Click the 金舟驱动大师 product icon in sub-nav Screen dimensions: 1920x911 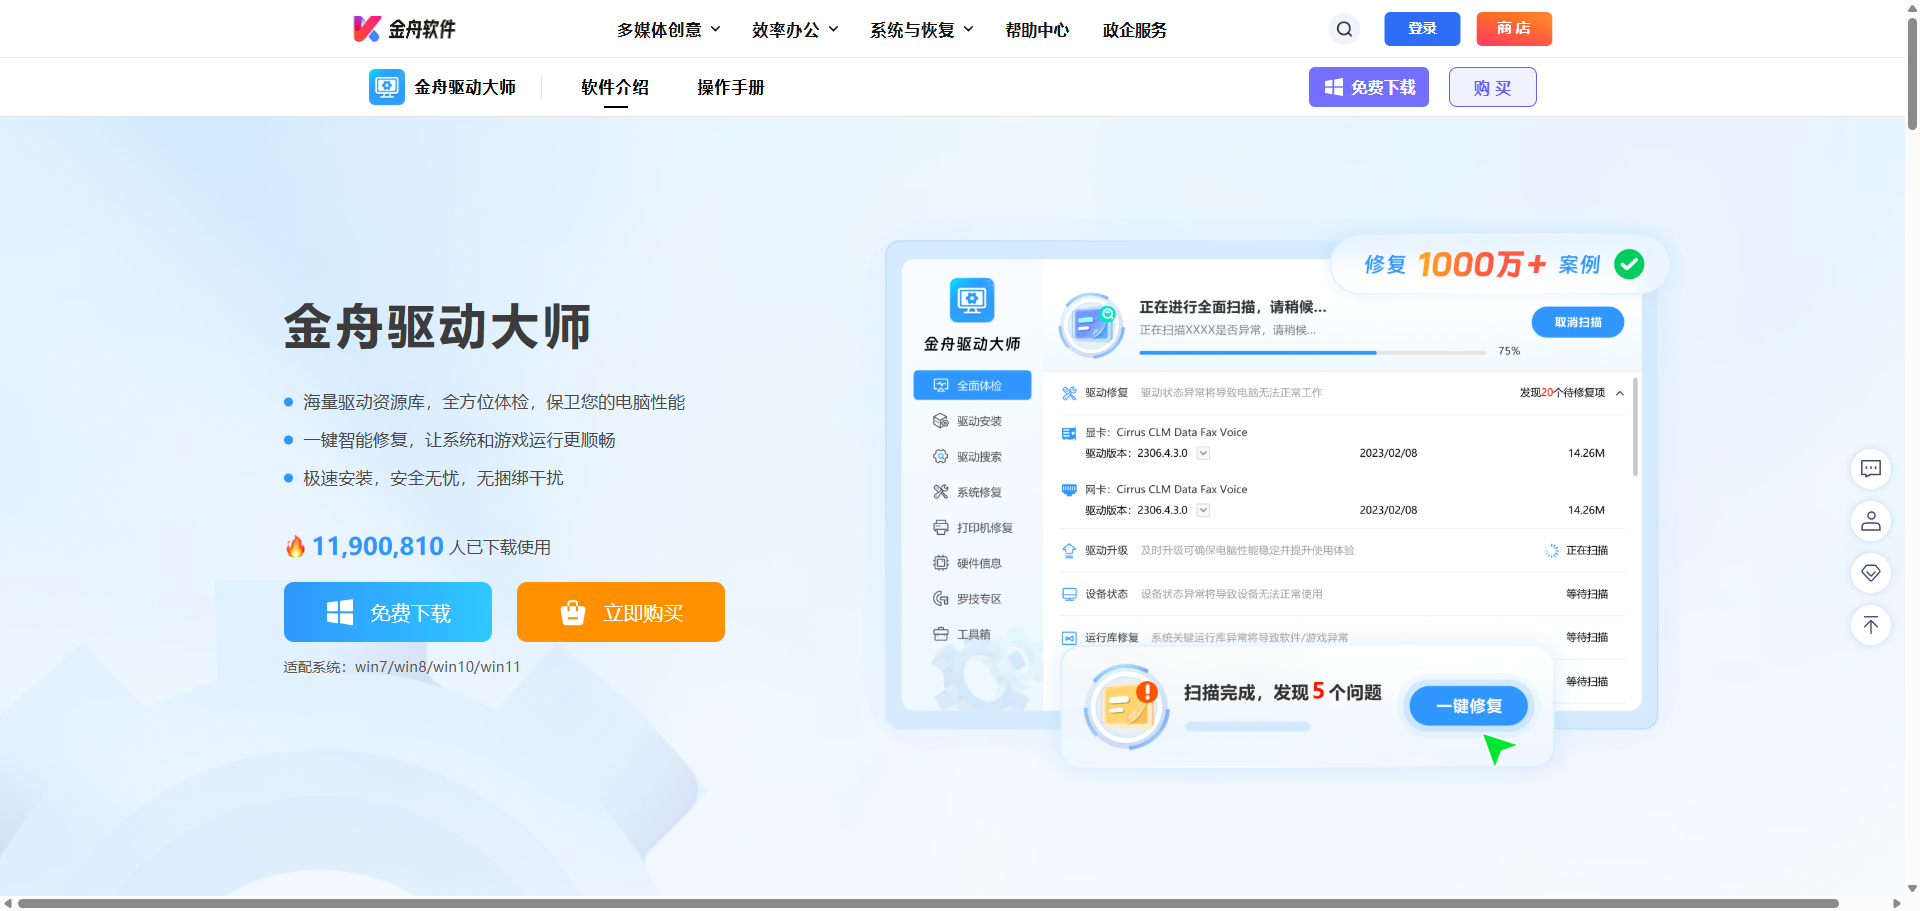pyautogui.click(x=387, y=87)
